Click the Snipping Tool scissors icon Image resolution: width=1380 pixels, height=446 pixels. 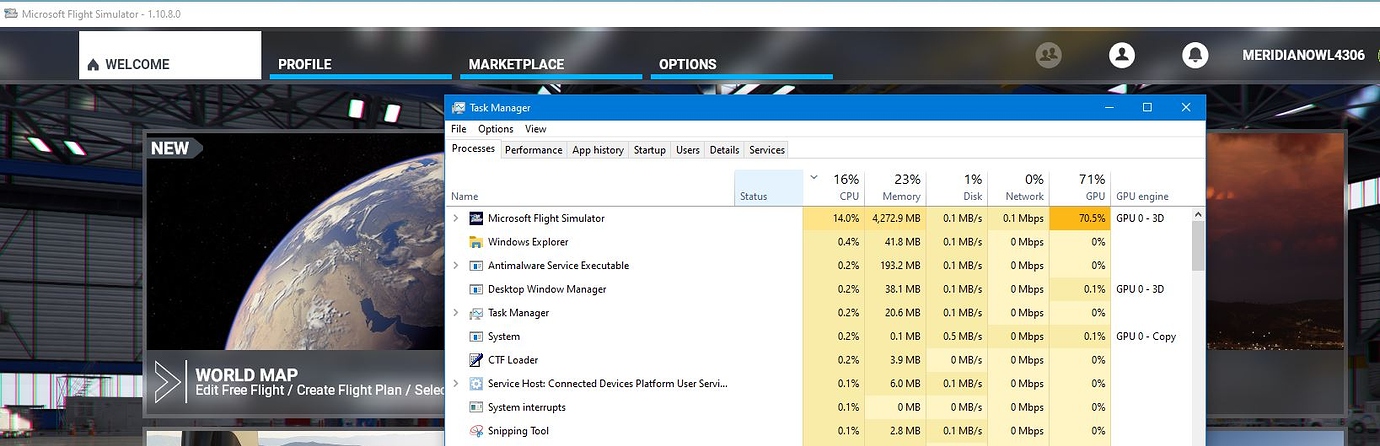tap(476, 431)
